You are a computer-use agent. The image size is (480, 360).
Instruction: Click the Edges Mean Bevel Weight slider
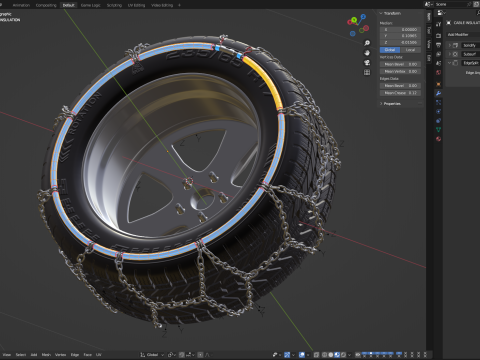[x=400, y=86]
